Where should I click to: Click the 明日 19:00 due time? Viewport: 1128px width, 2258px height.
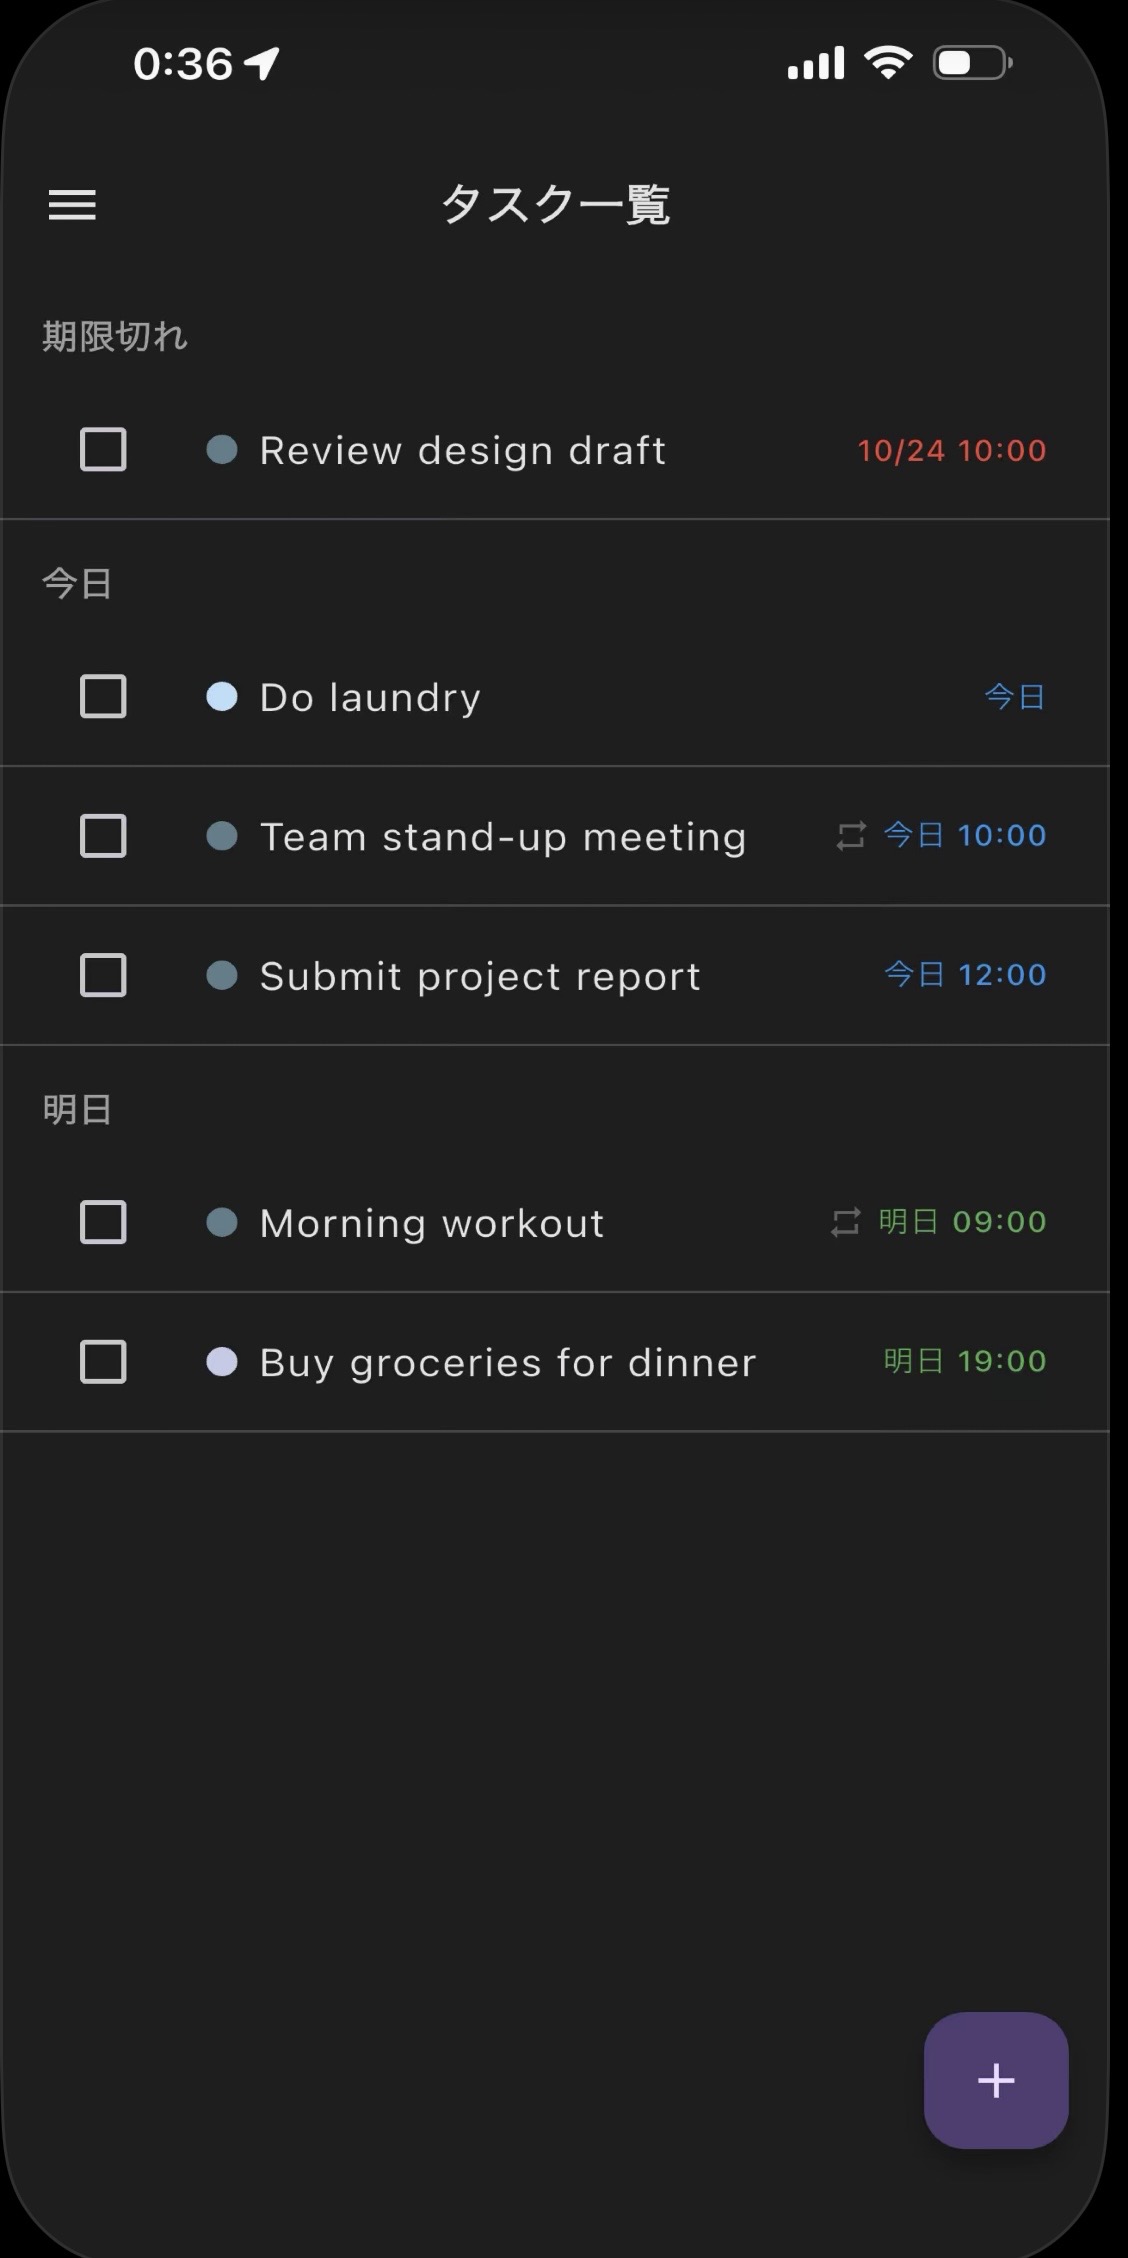coord(965,1361)
